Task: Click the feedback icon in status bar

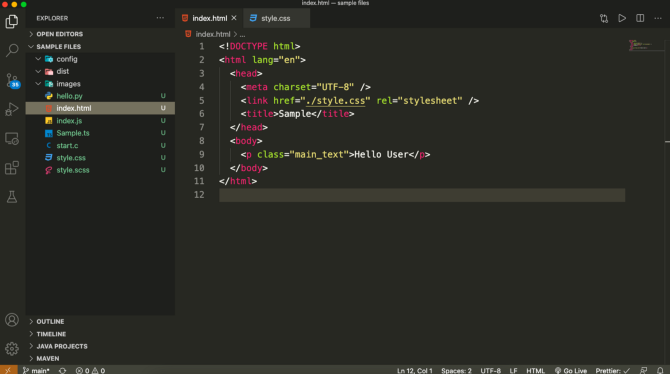Action: (644, 371)
